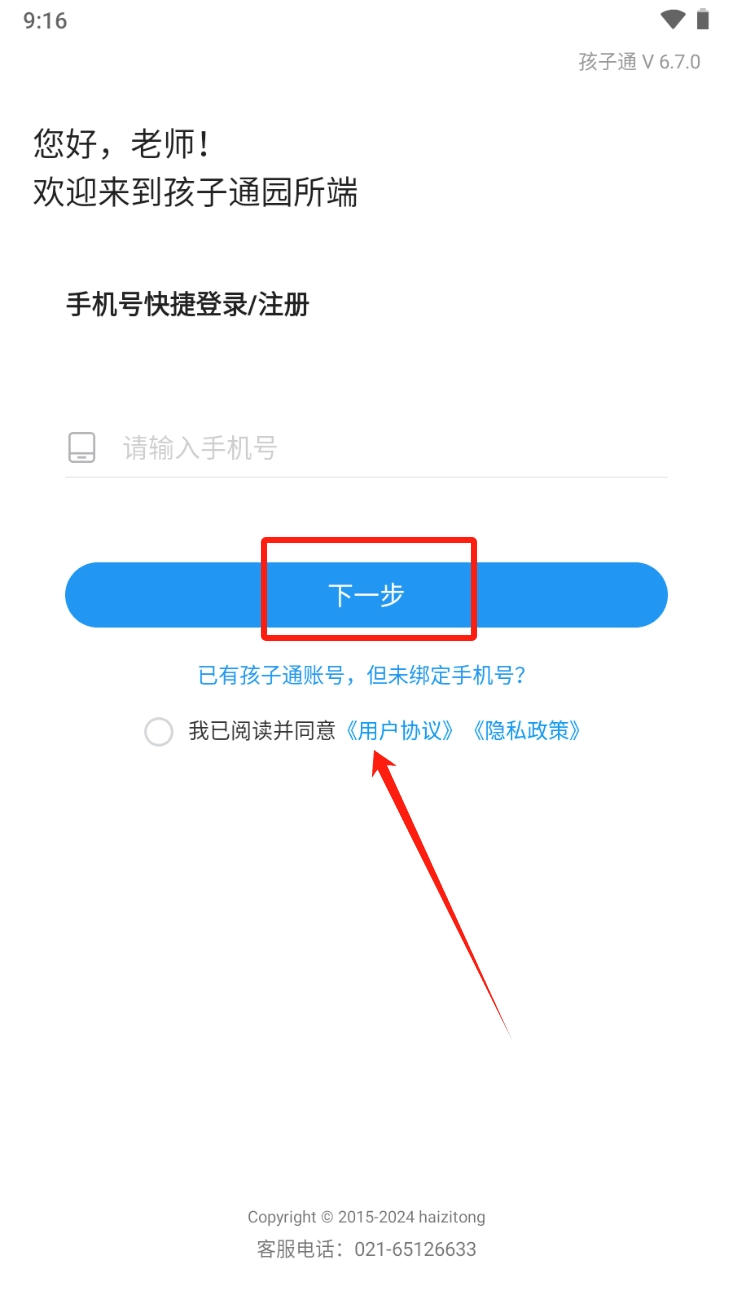Viewport: 731px width, 1303px height.
Task: Tap the 客服电话 label at the bottom
Action: click(300, 1249)
